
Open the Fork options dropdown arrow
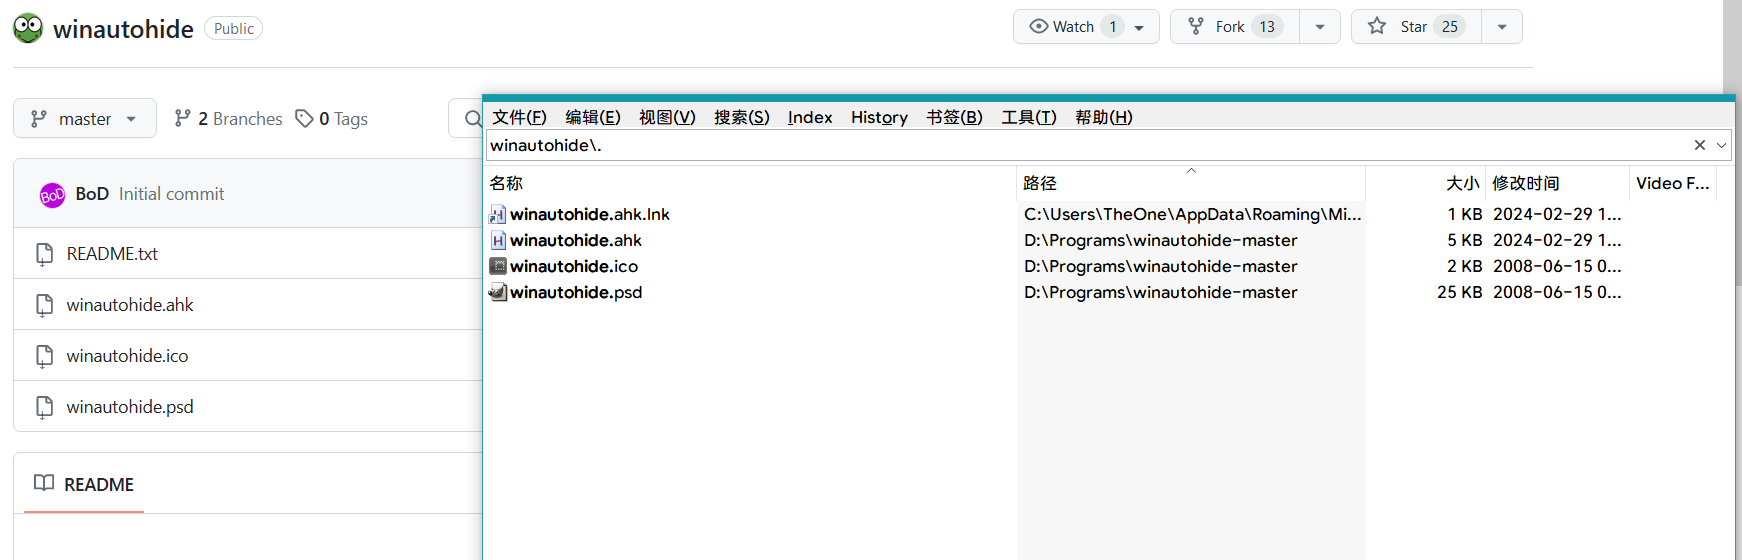click(1320, 27)
